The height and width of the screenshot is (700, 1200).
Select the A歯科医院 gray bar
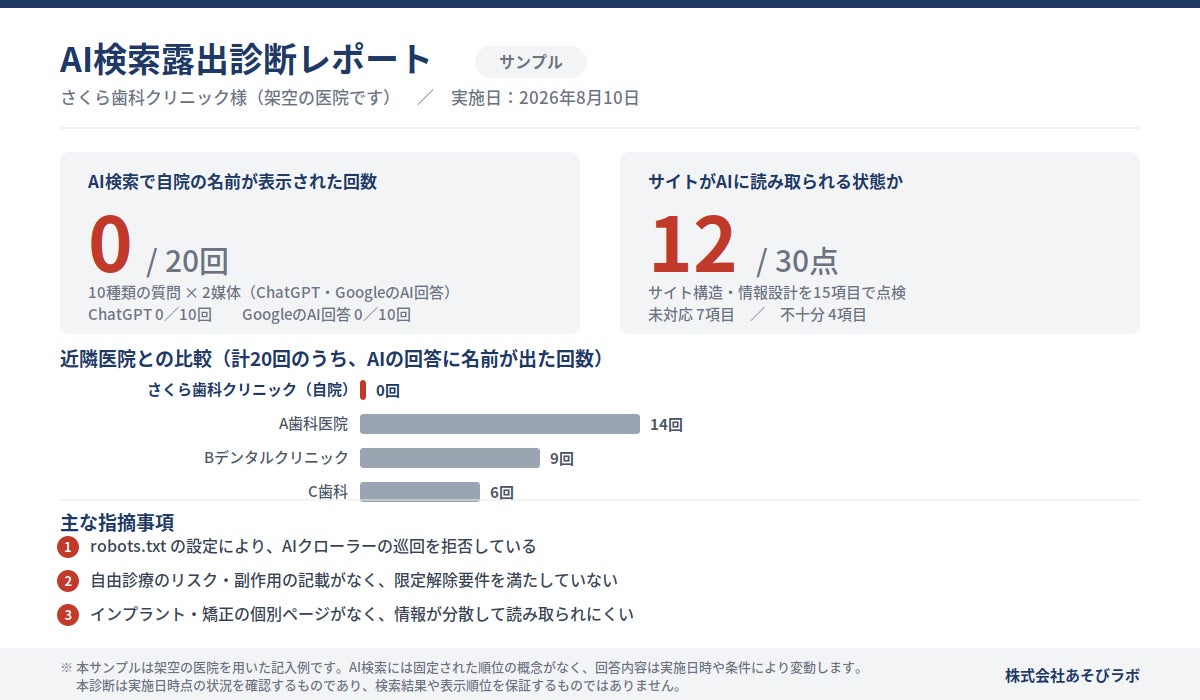tap(500, 424)
